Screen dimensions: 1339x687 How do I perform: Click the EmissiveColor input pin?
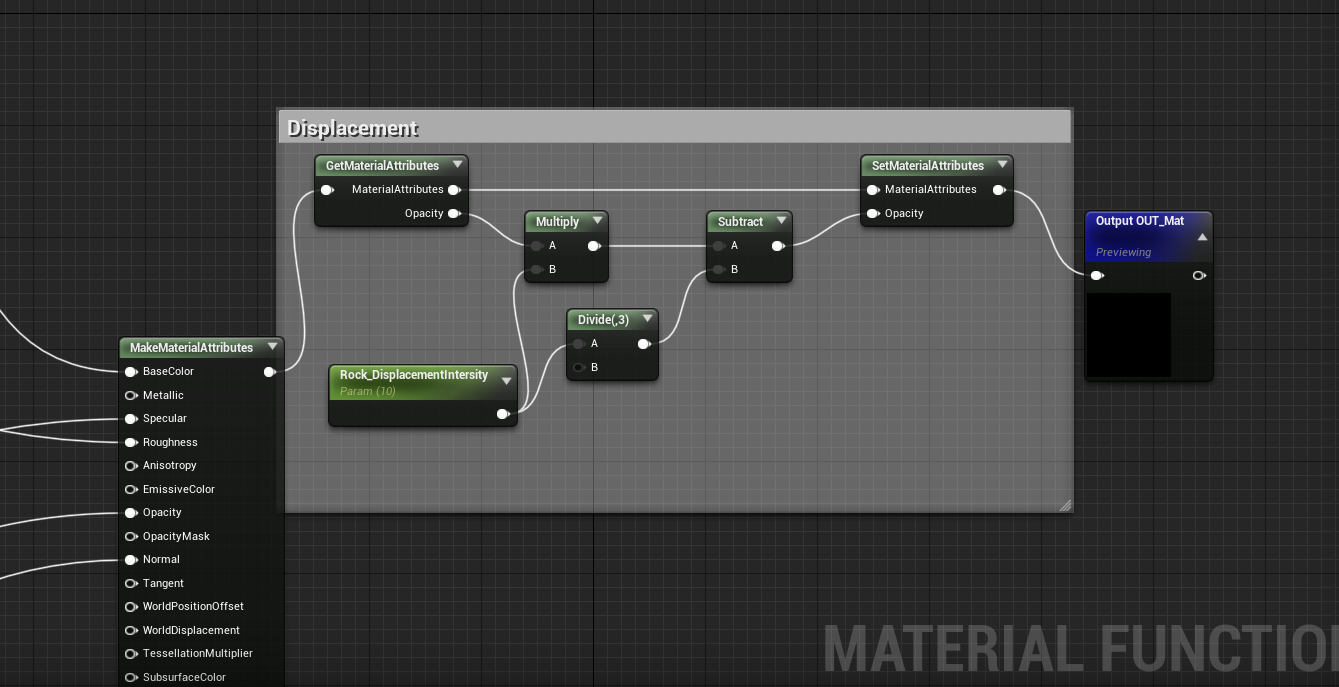(131, 489)
